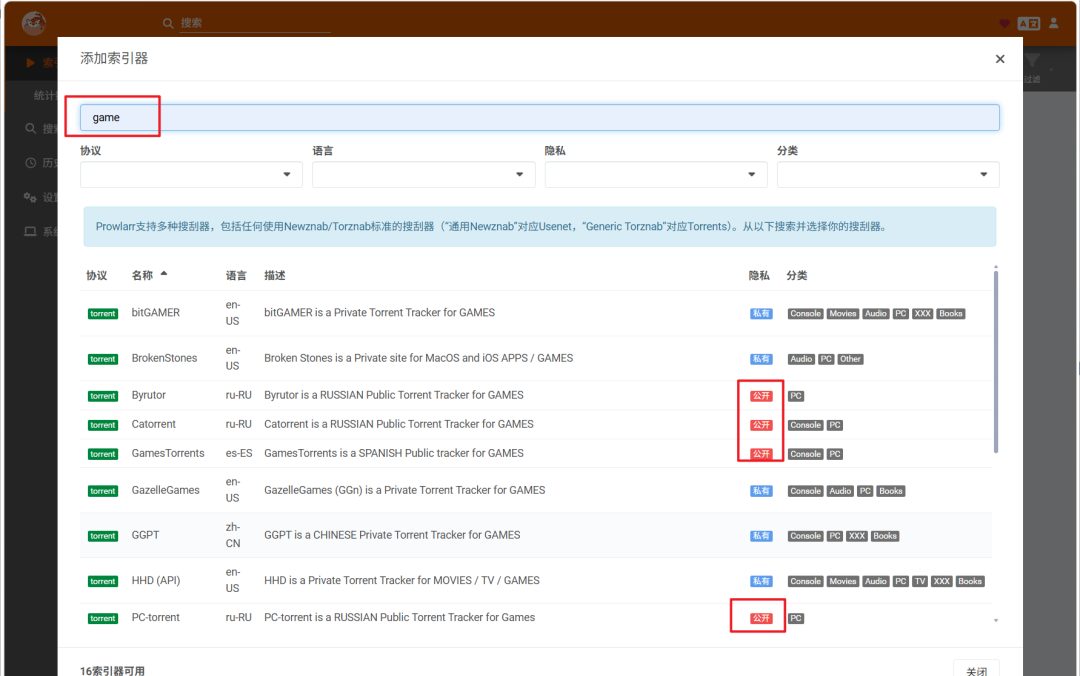Click the PC tag in the Byrutor row

[x=796, y=396]
